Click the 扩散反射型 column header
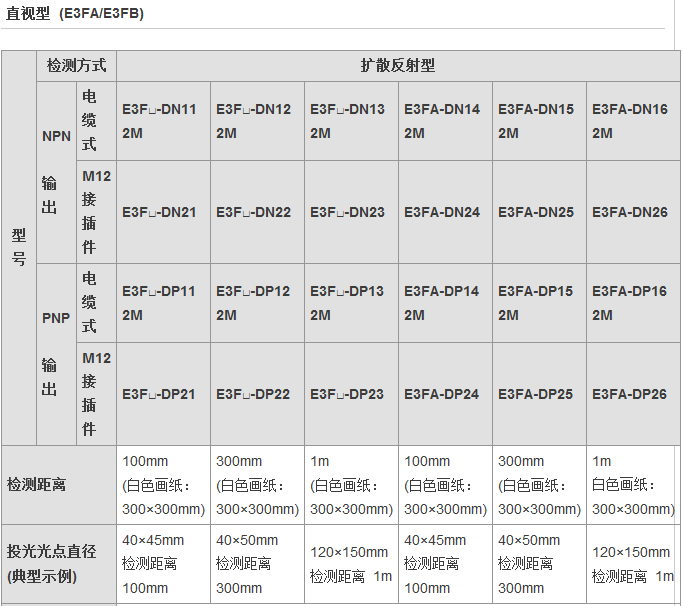682x606 pixels. (398, 66)
